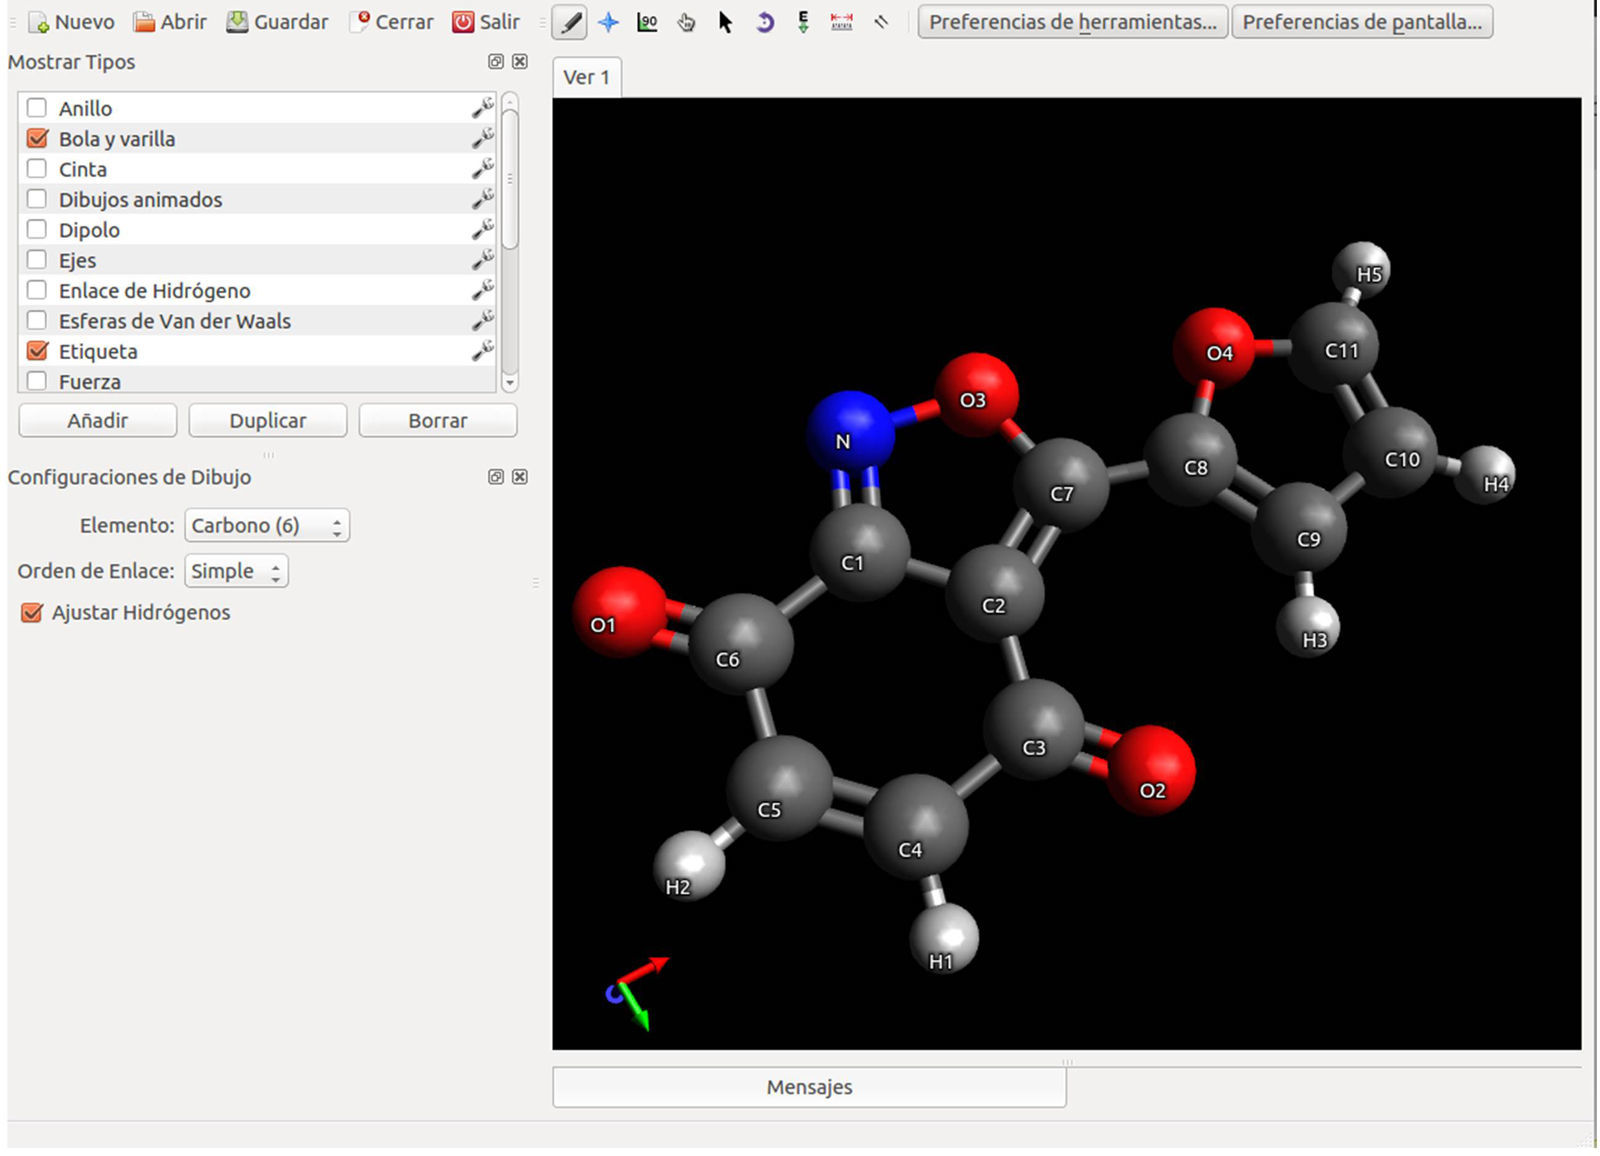Click Preferencias de herramientas button

tap(1072, 22)
